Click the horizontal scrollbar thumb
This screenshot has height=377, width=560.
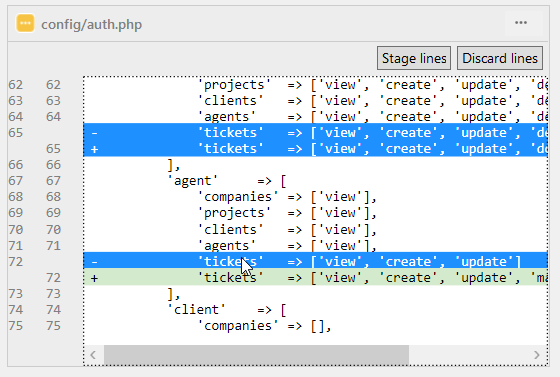click(256, 355)
